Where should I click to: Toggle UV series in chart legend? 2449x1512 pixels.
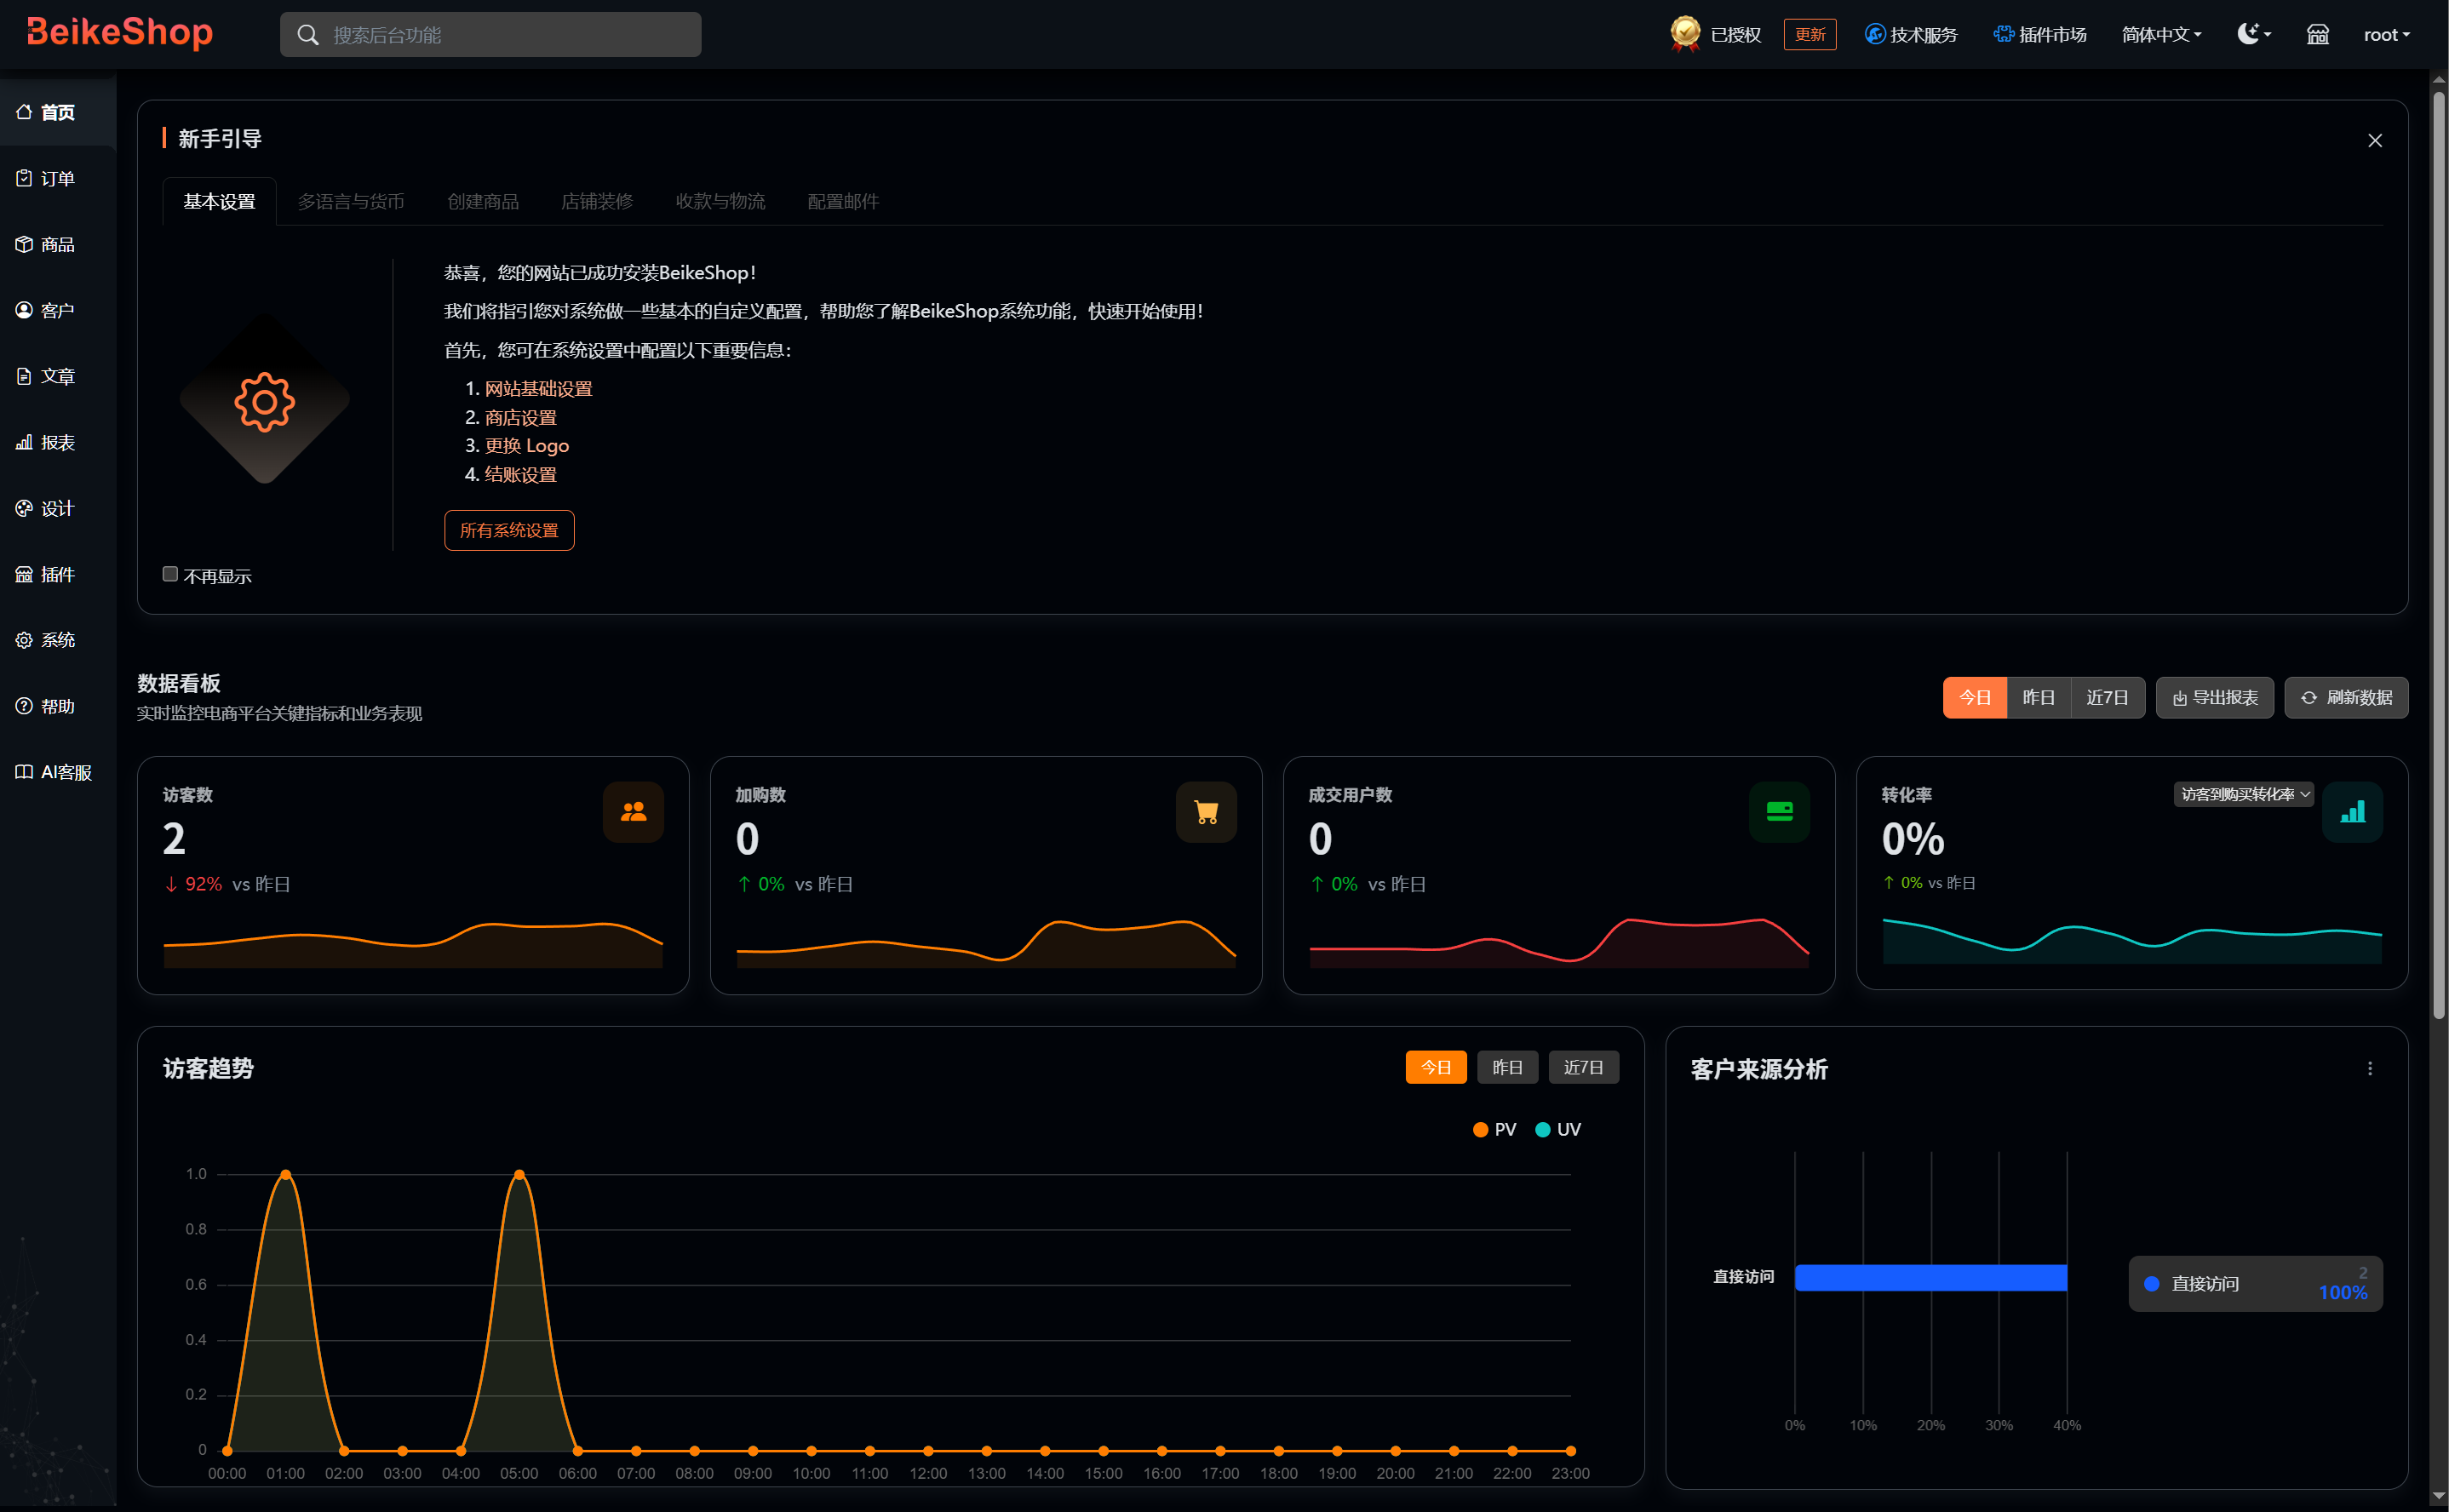tap(1557, 1129)
